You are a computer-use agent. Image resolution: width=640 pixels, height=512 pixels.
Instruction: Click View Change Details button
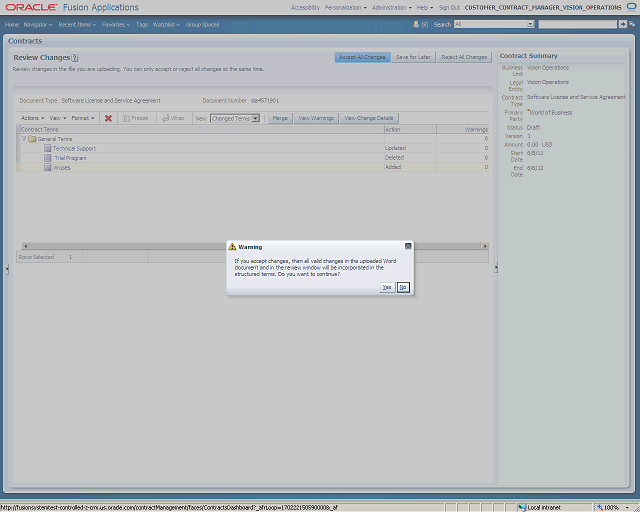pyautogui.click(x=369, y=118)
